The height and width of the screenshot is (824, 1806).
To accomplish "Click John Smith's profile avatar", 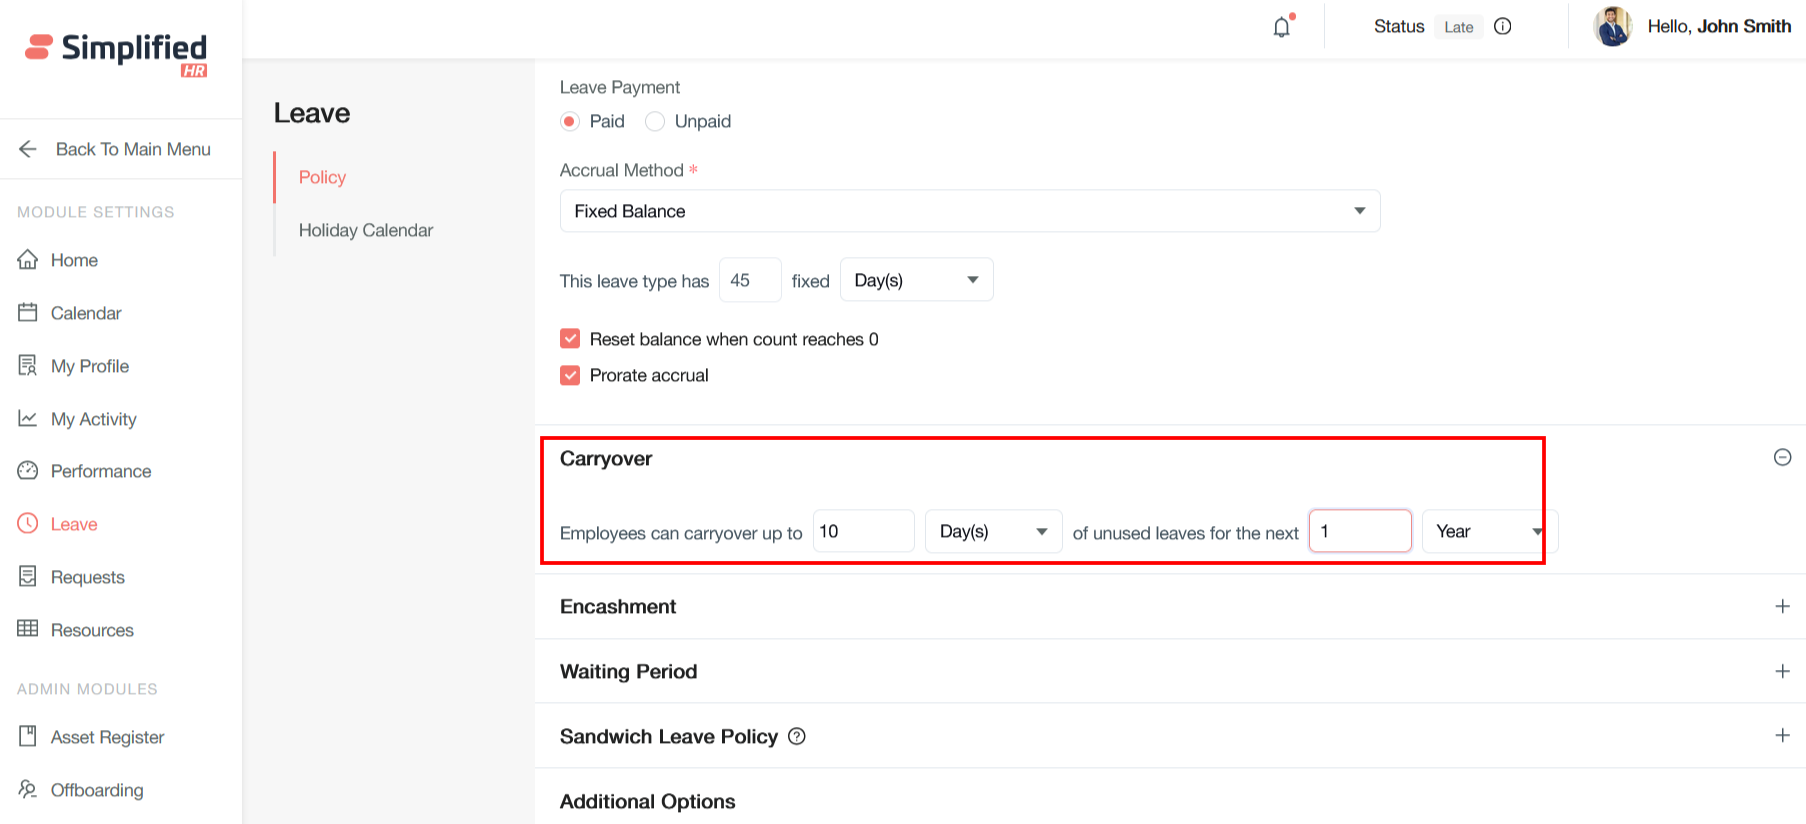I will [x=1612, y=27].
